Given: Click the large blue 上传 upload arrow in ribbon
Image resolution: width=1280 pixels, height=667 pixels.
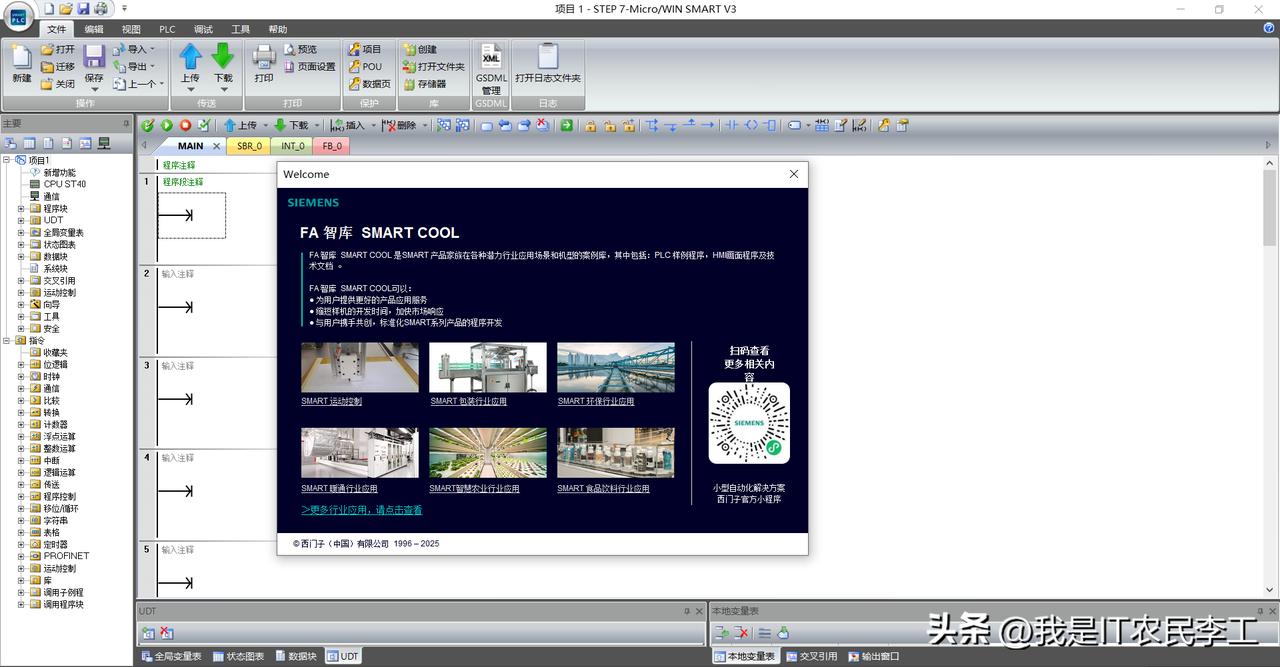Looking at the screenshot, I should (190, 56).
